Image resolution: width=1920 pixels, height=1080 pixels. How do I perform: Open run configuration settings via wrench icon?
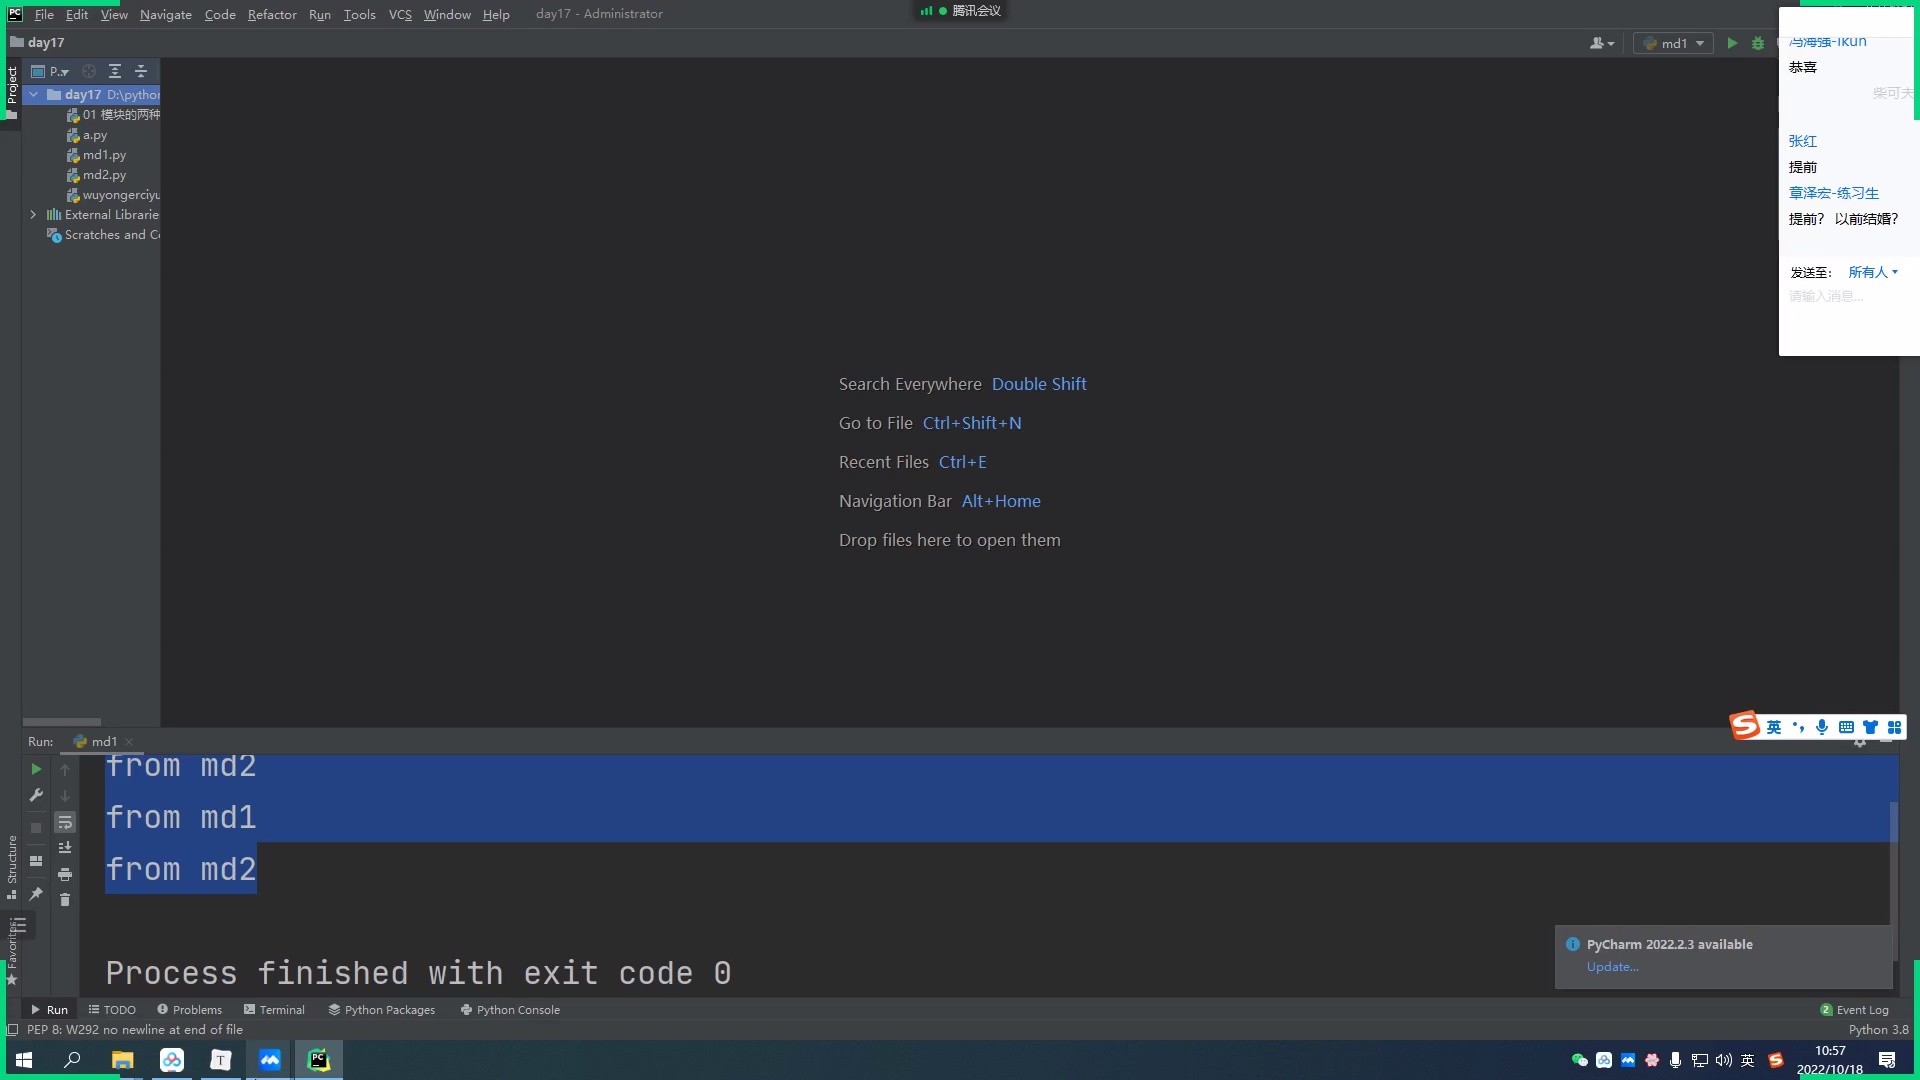(36, 796)
